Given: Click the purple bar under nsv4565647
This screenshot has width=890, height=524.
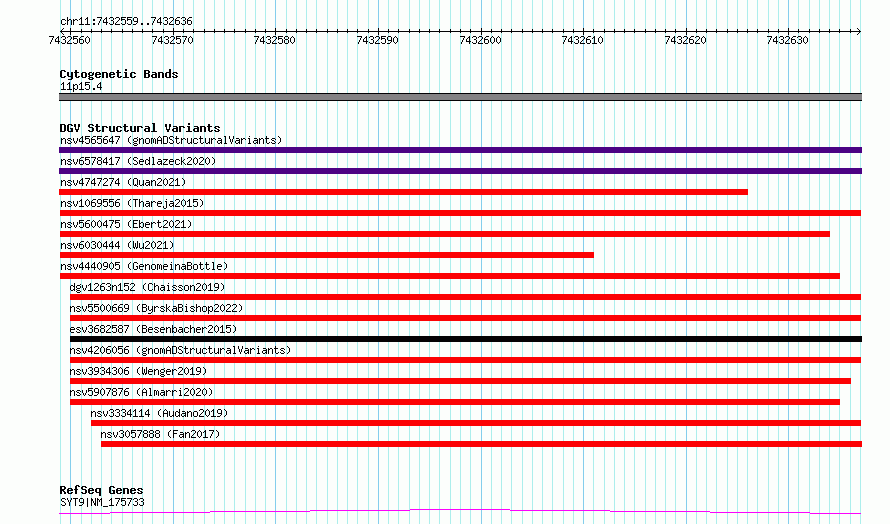Looking at the screenshot, I should [460, 150].
